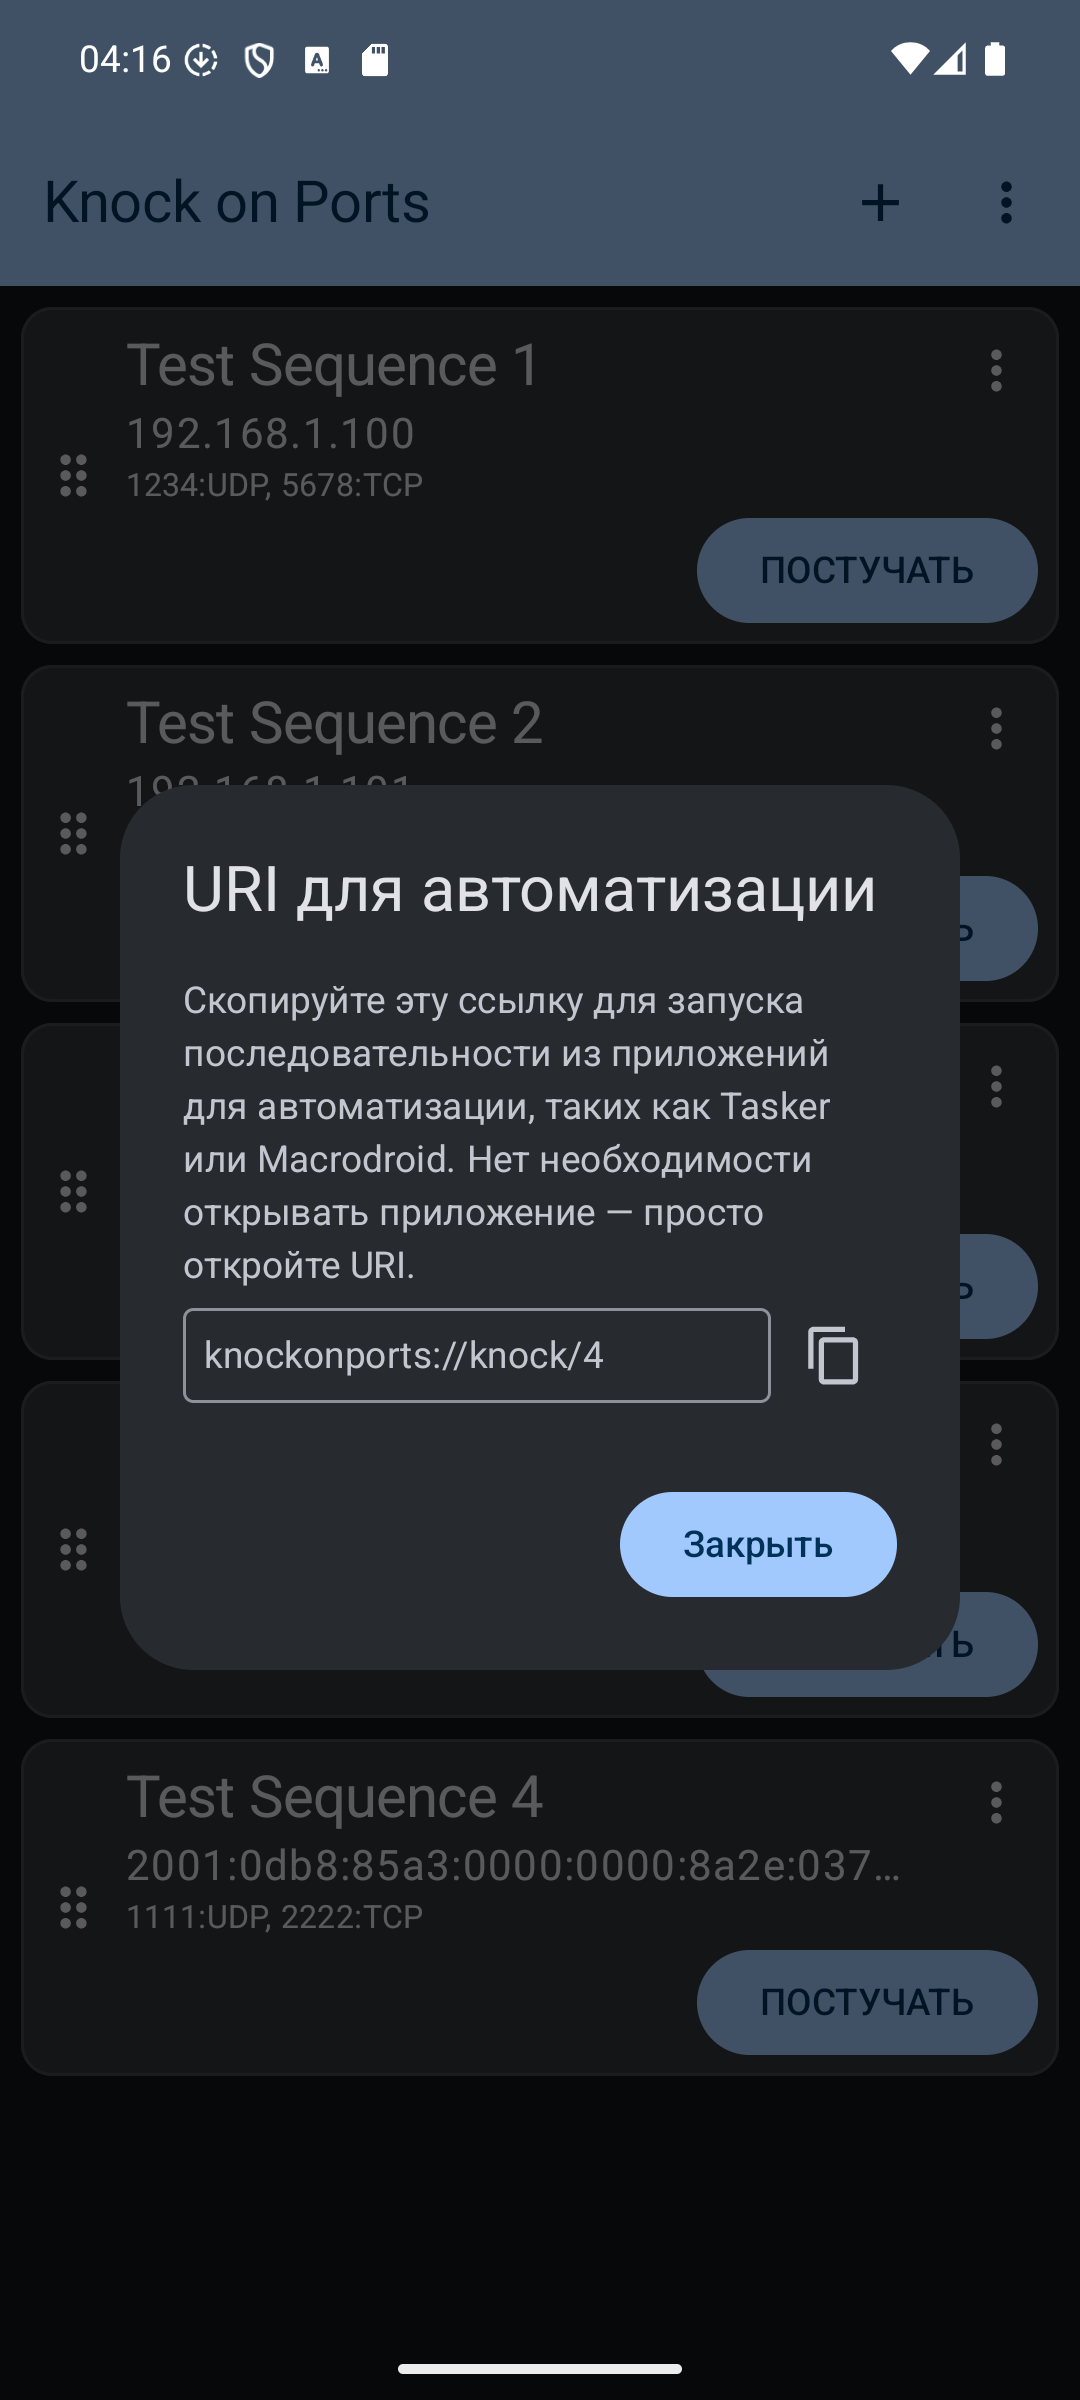The height and width of the screenshot is (2400, 1080).
Task: Tap the SD card status bar icon
Action: [x=375, y=61]
